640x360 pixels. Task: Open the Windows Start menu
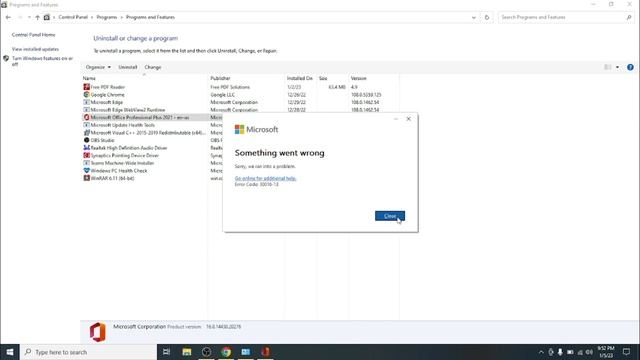click(10, 352)
